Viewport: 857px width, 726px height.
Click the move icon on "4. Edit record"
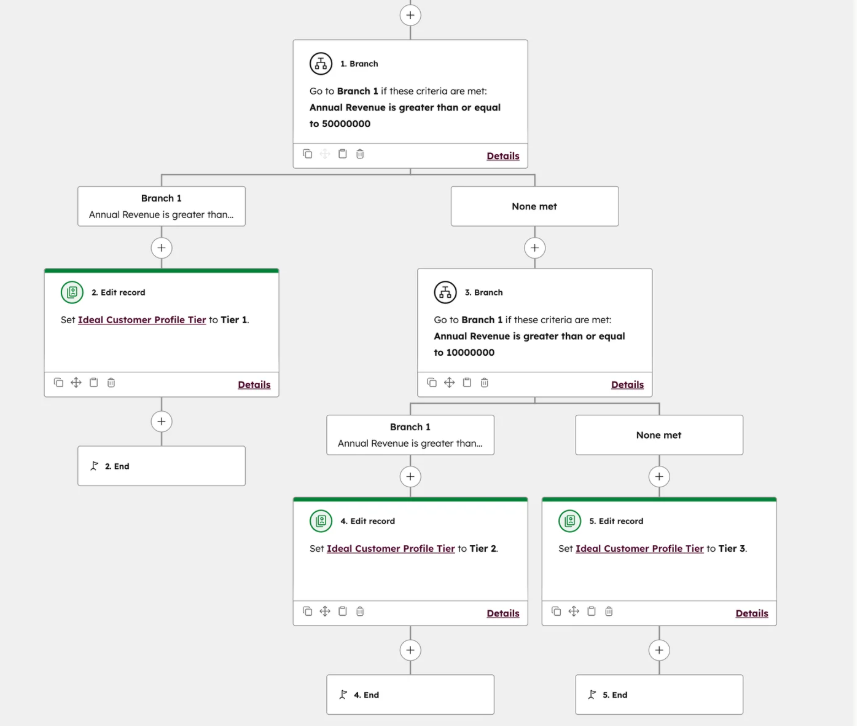pyautogui.click(x=325, y=611)
